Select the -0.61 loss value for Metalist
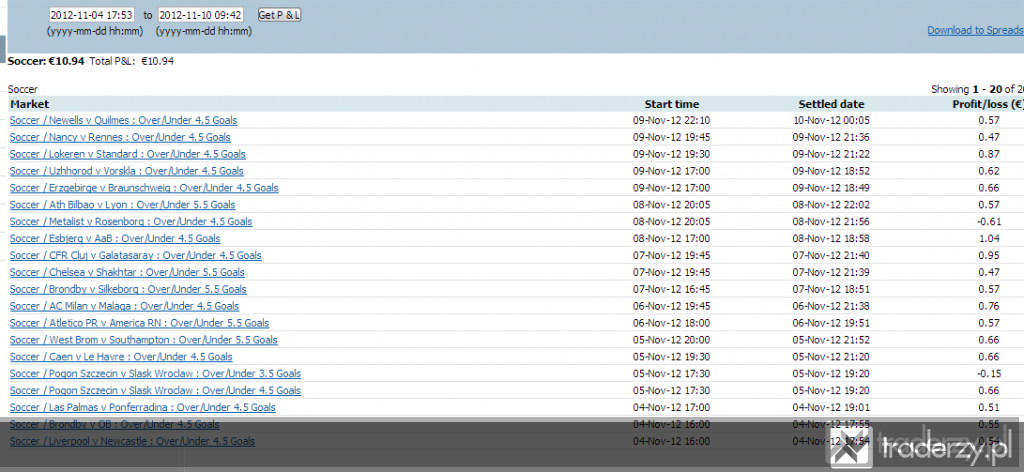Screen dimensions: 1024x472 (x=989, y=222)
